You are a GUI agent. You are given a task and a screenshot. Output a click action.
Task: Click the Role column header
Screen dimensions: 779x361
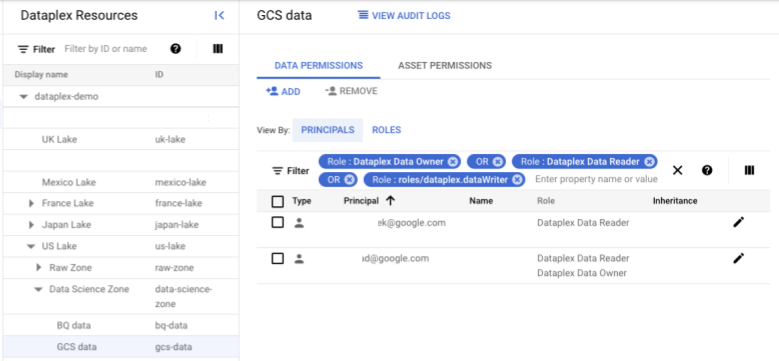[545, 201]
